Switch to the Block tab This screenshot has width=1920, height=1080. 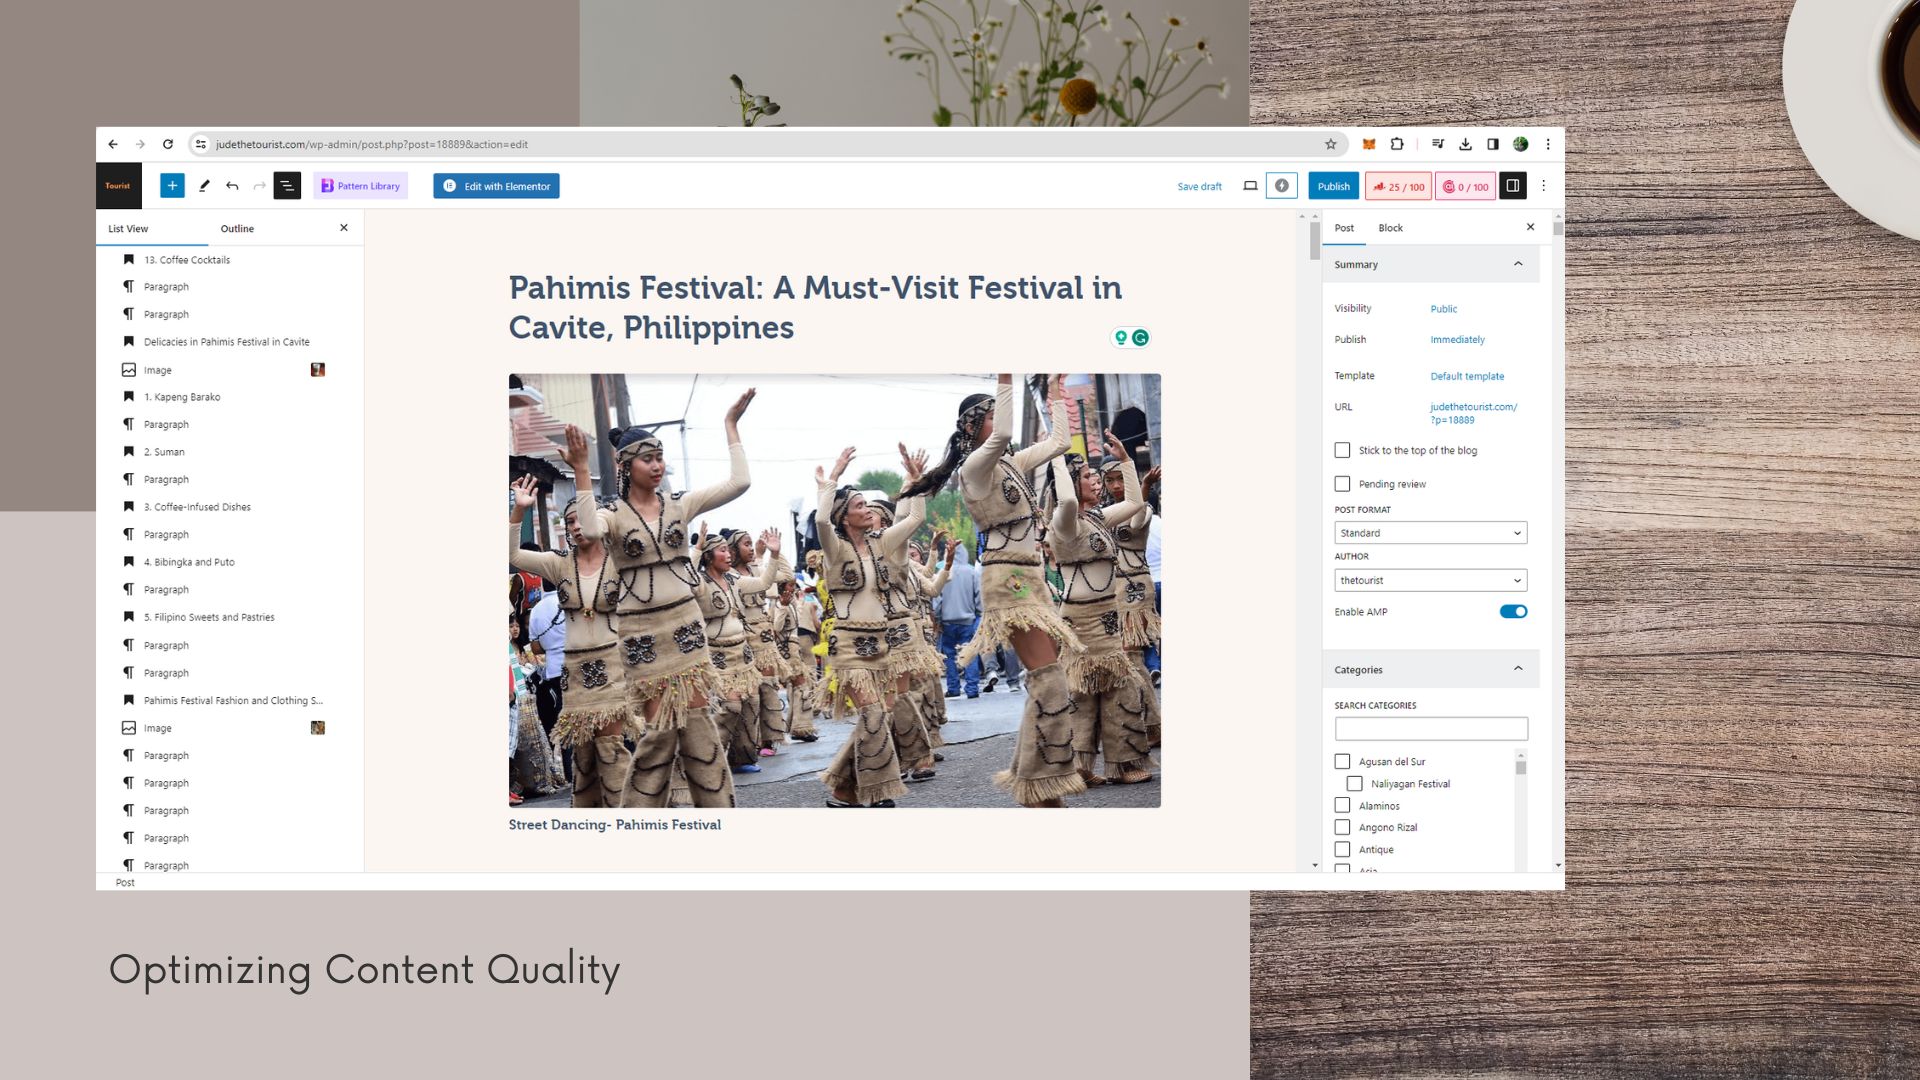tap(1390, 228)
